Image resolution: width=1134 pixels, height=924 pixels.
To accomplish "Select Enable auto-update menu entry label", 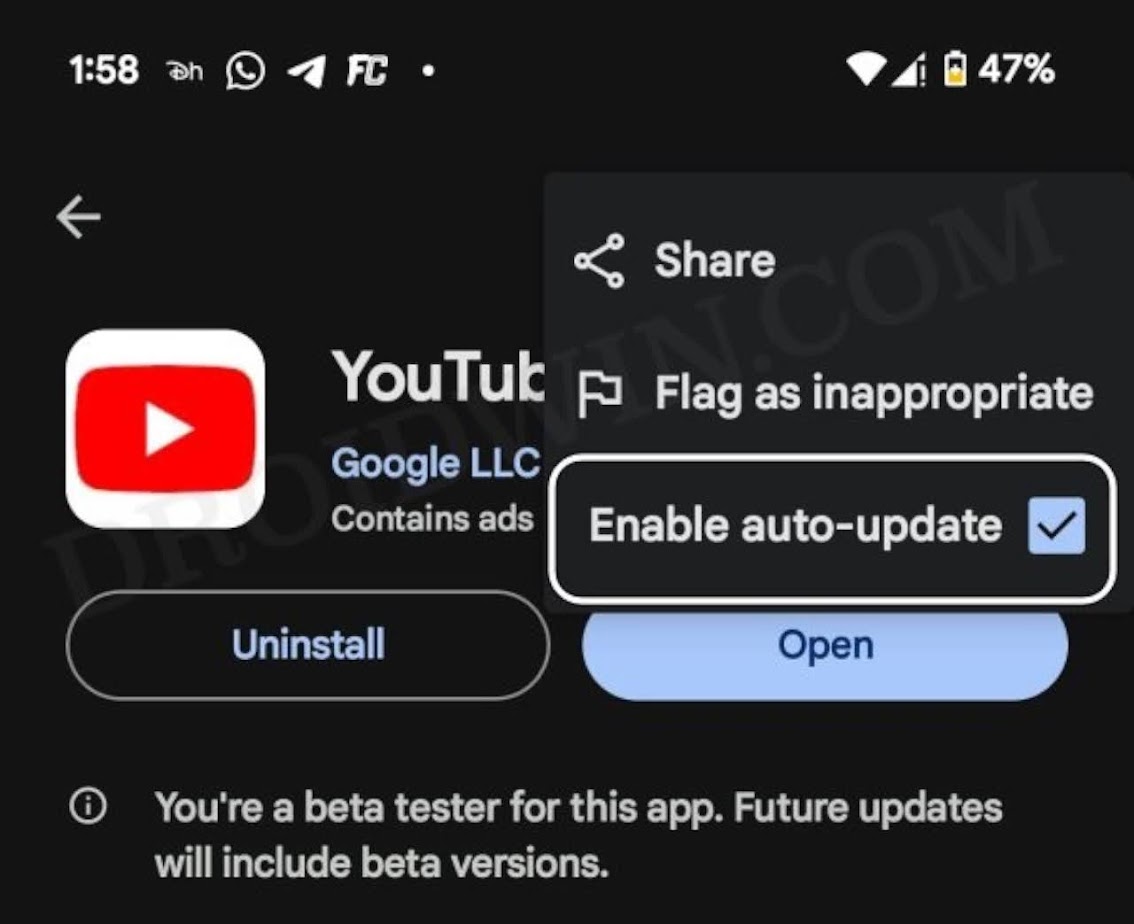I will [x=795, y=526].
